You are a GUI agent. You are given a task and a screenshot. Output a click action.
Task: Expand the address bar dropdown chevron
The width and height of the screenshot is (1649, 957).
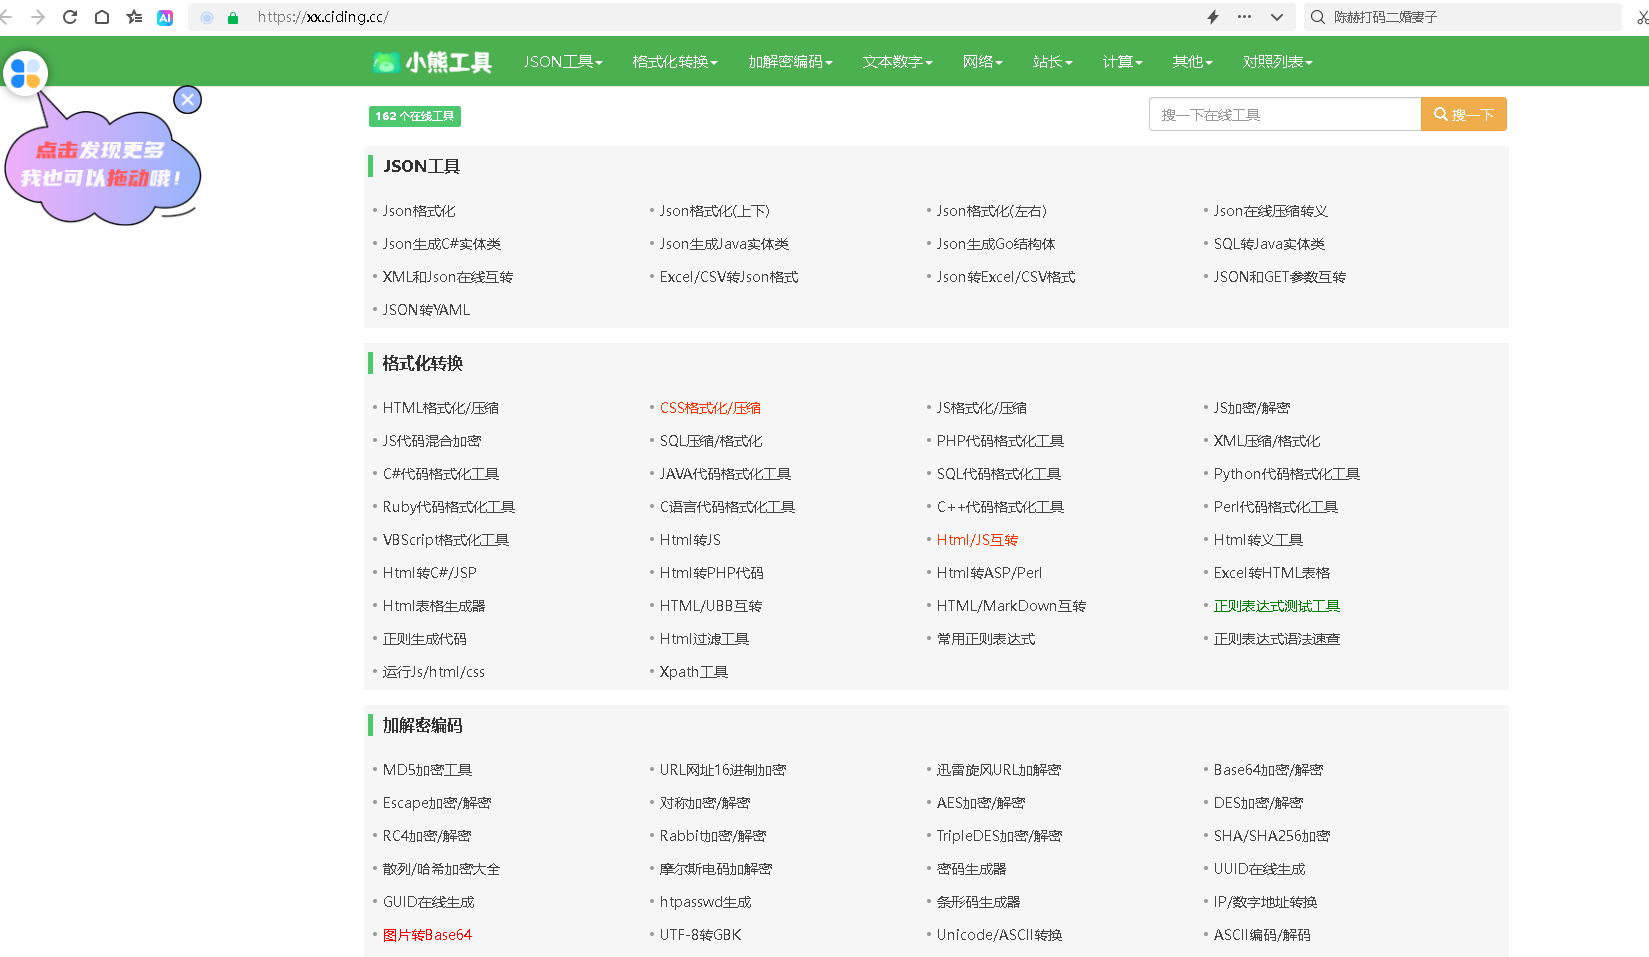[1277, 17]
